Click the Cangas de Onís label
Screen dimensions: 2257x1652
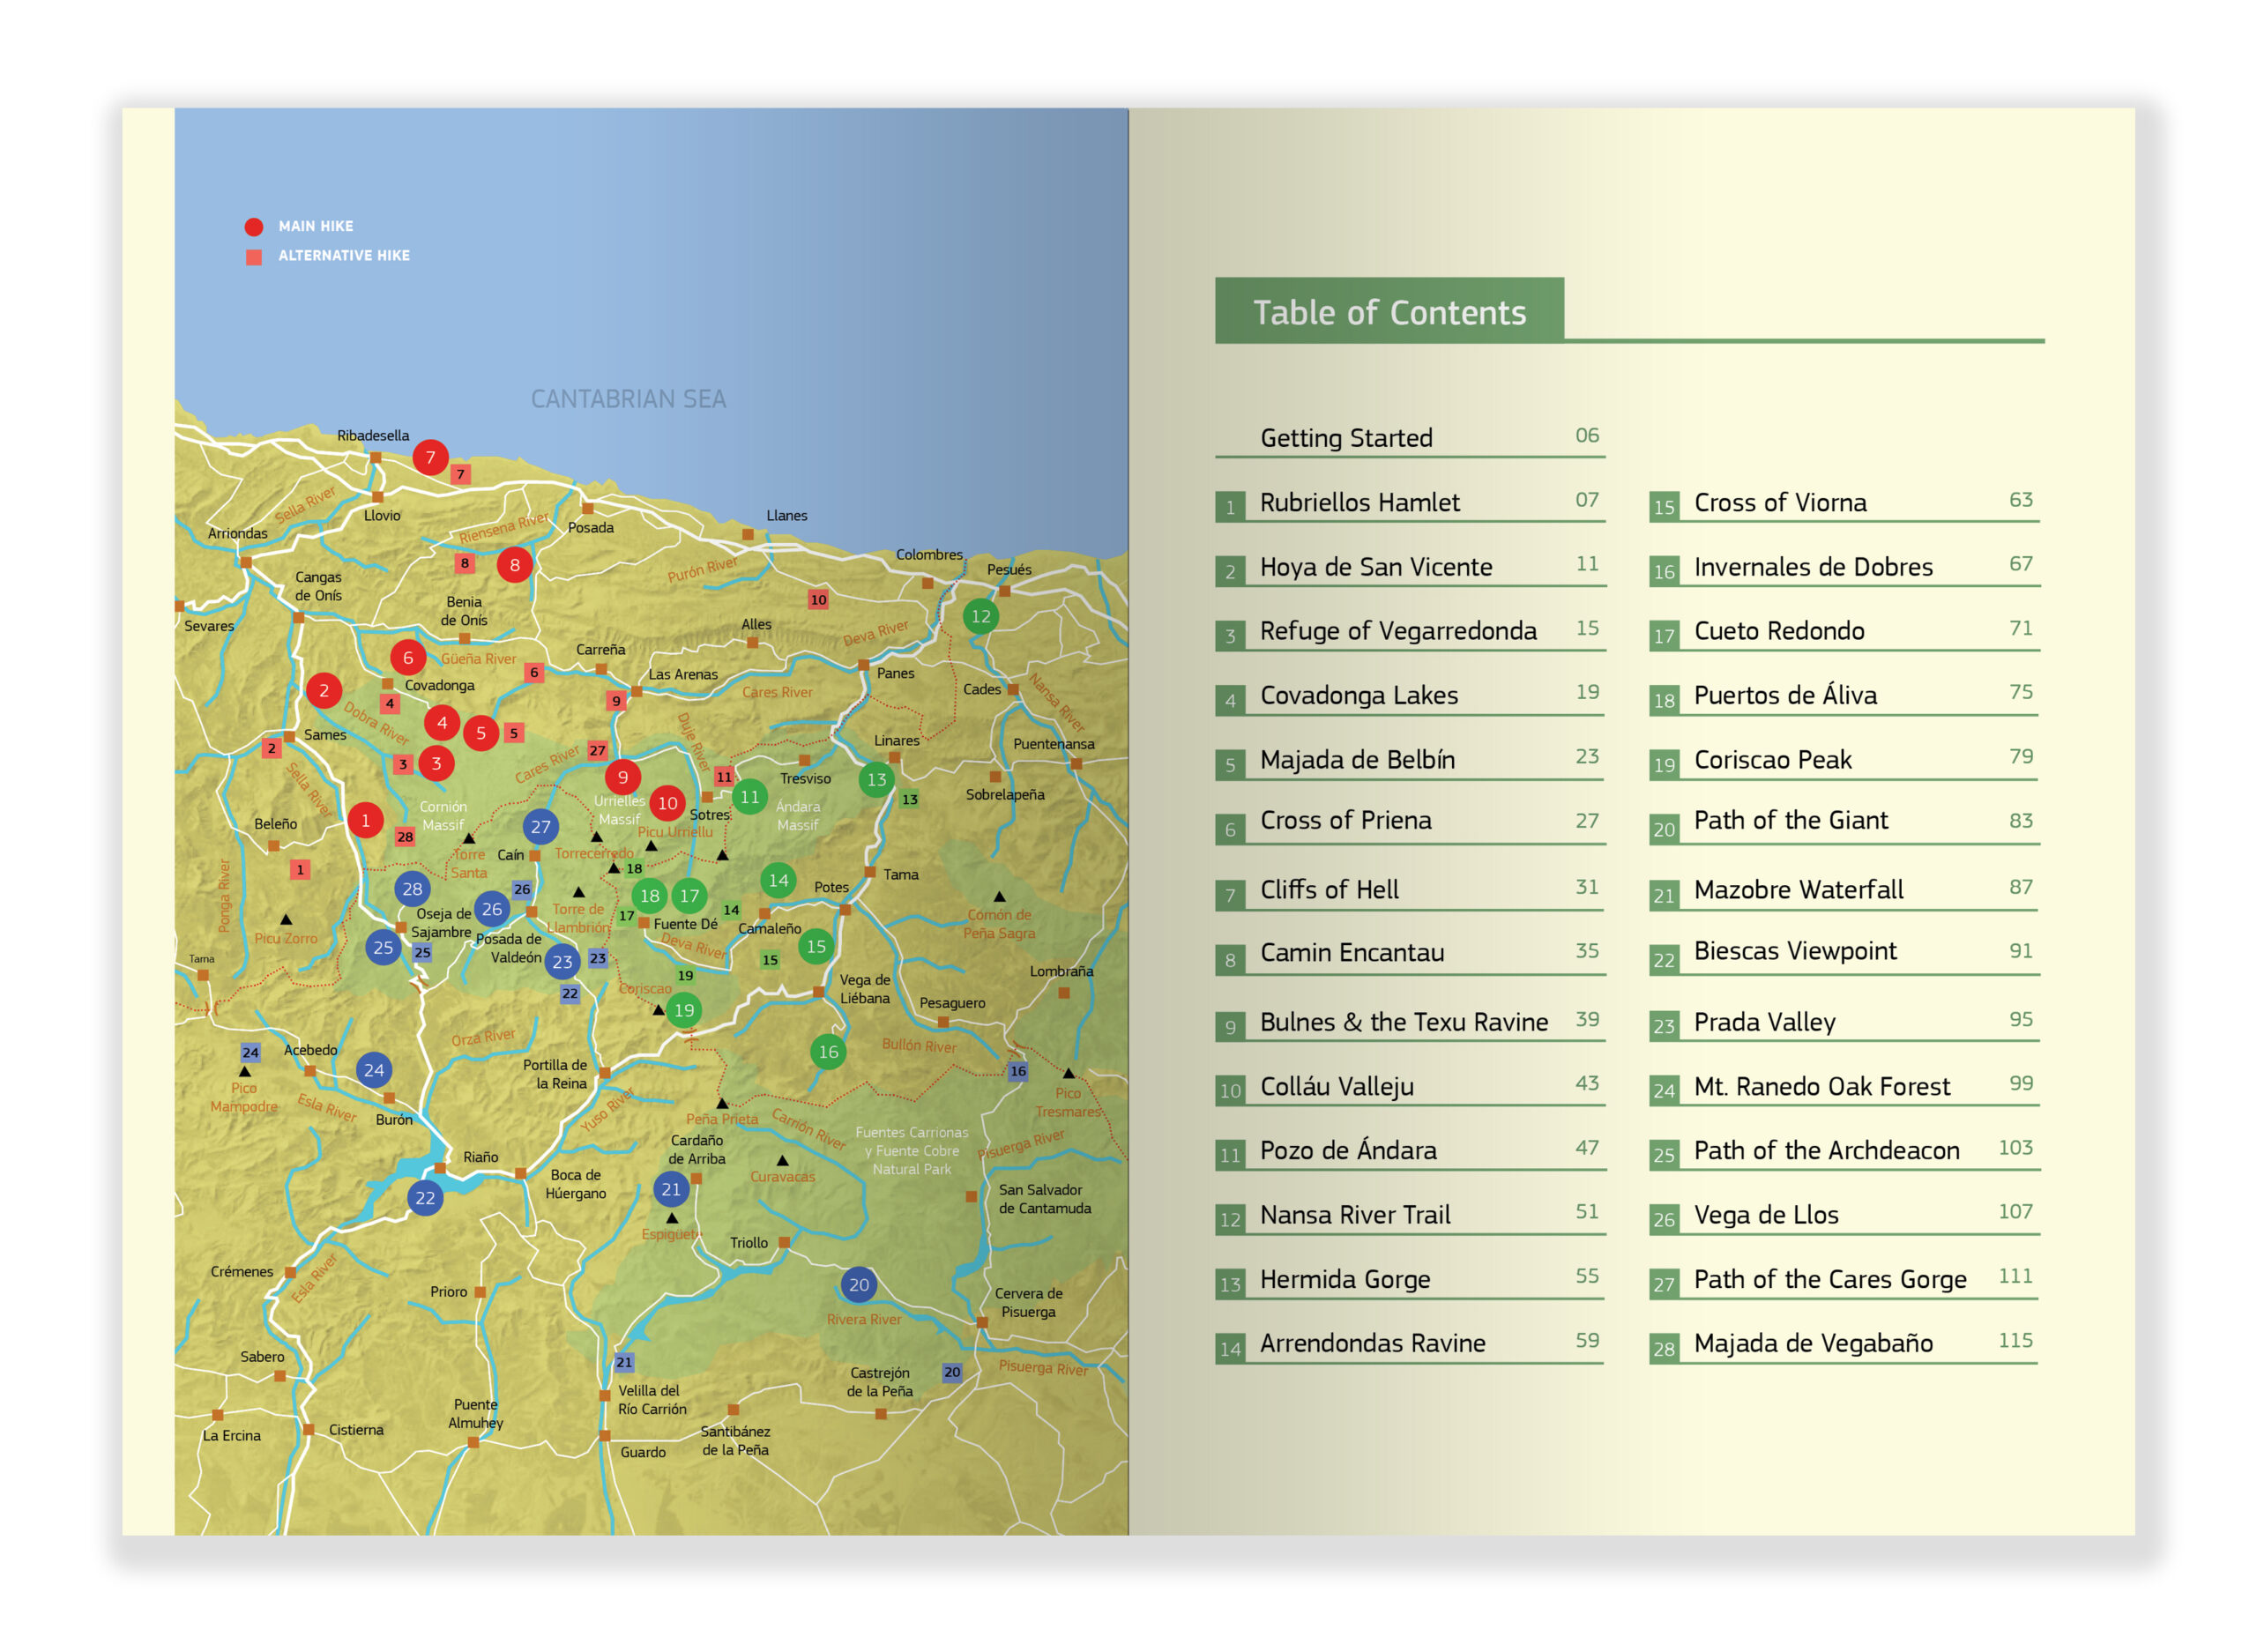tap(319, 587)
